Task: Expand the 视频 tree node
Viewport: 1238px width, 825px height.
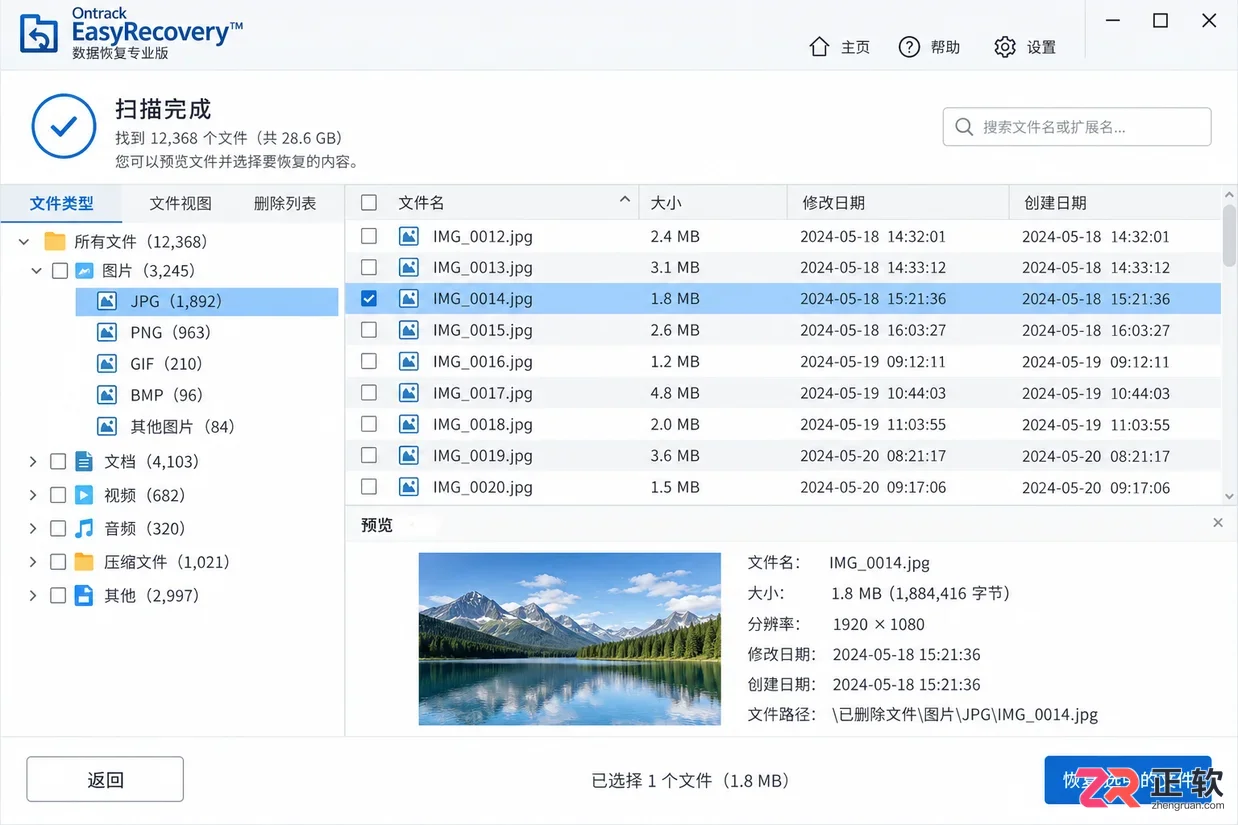Action: 33,495
